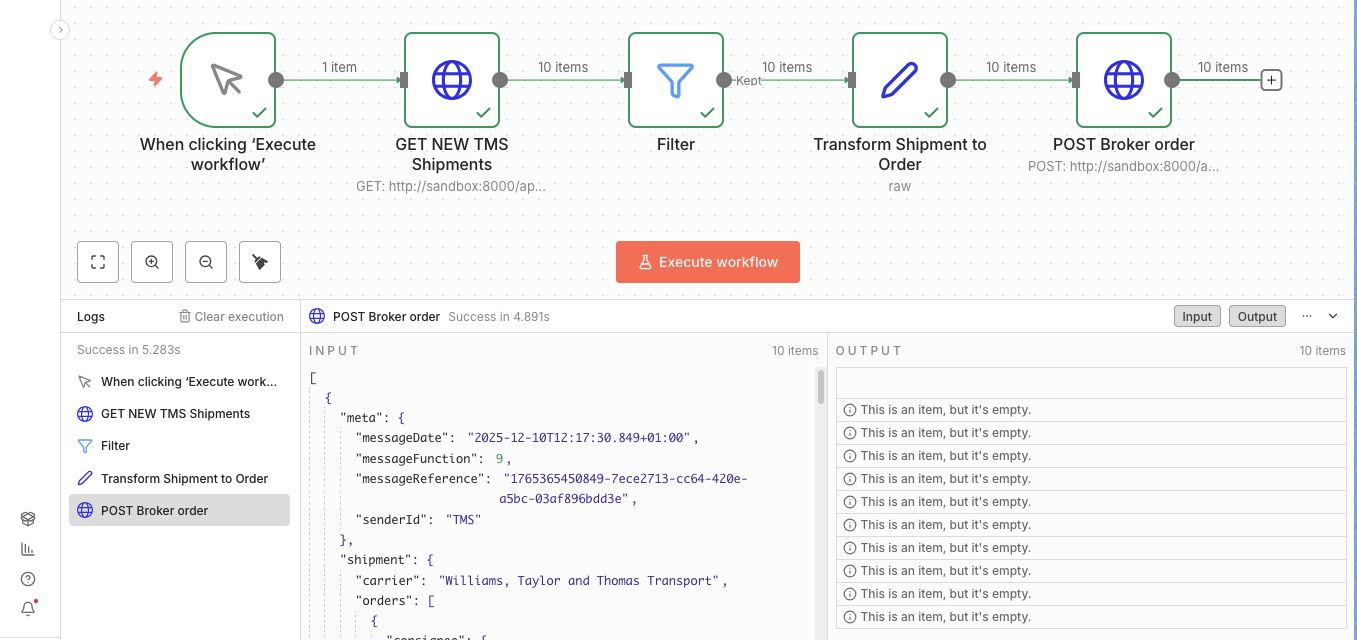Click Clear execution in Logs header
The image size is (1357, 640).
(x=231, y=317)
